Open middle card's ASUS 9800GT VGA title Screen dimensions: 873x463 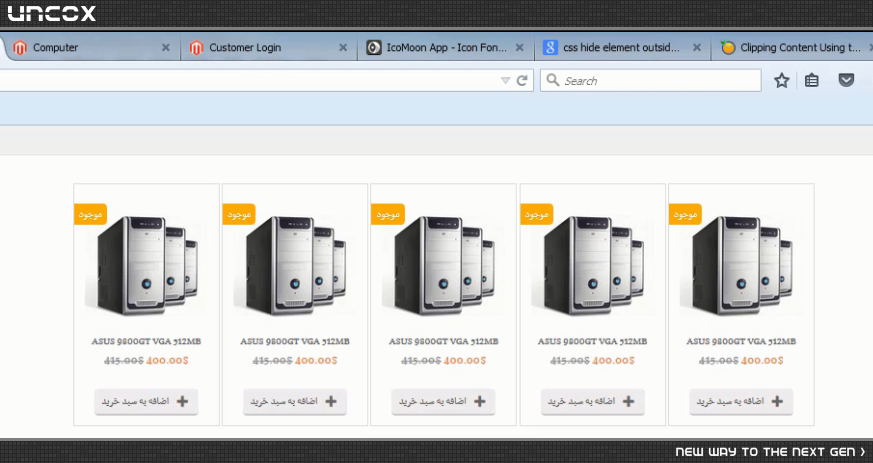pyautogui.click(x=443, y=341)
